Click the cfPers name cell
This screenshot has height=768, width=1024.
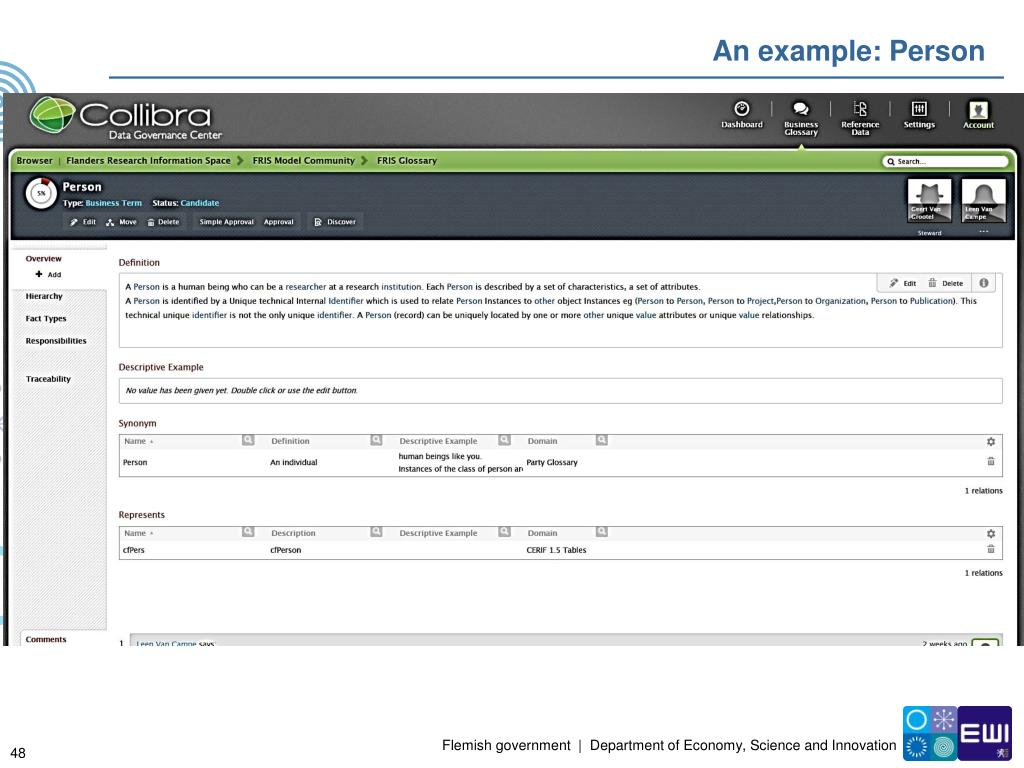134,550
